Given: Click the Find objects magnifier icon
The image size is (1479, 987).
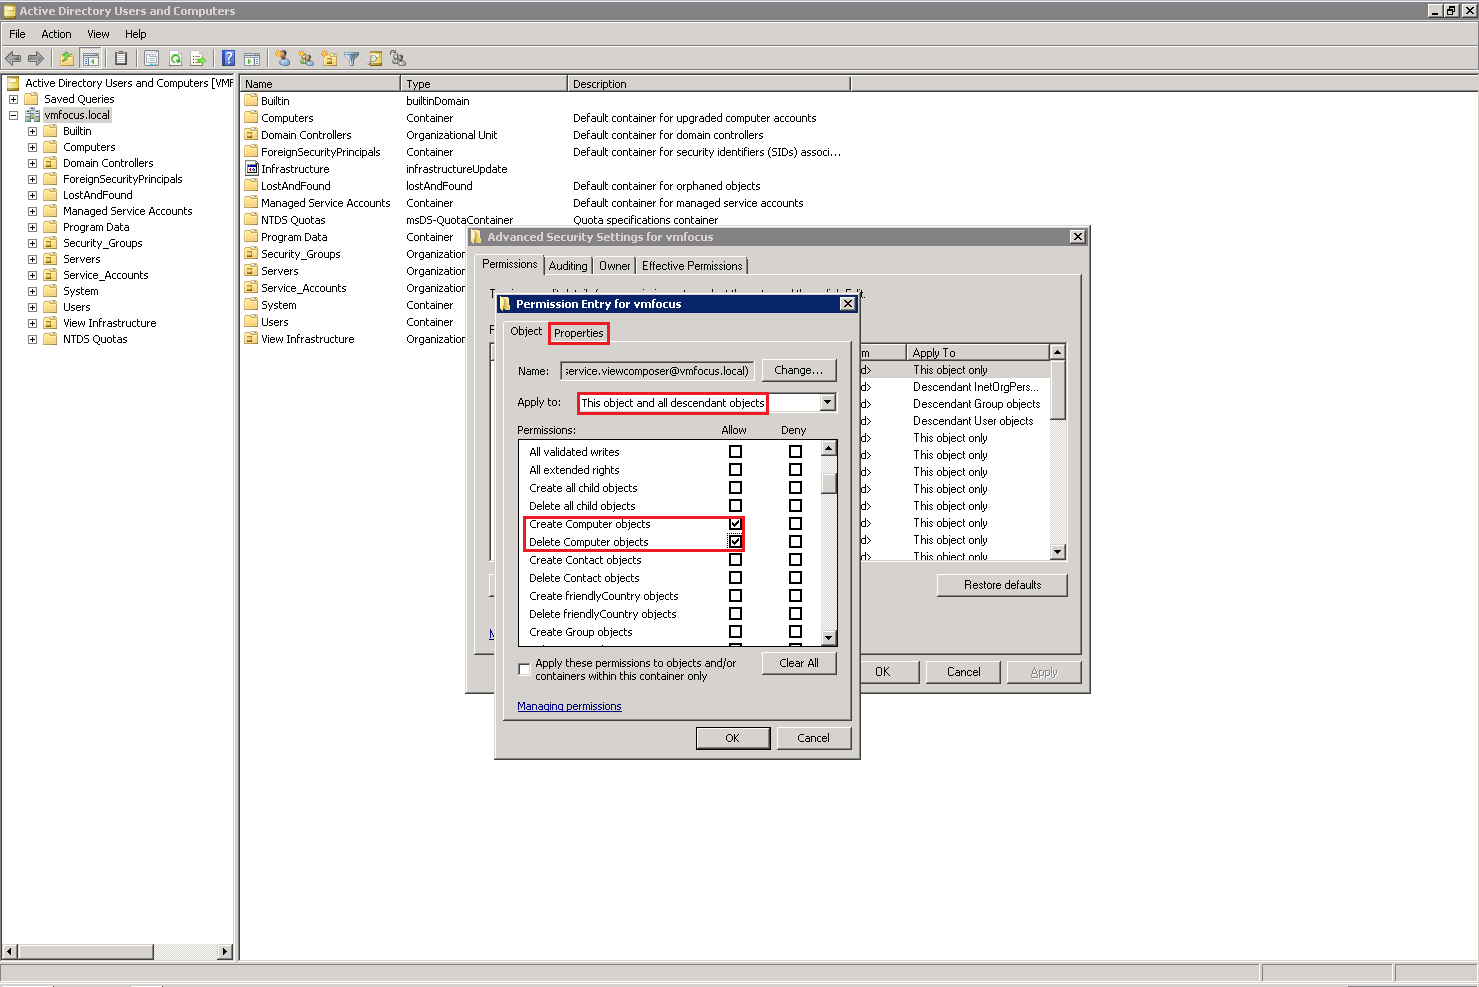Looking at the screenshot, I should pyautogui.click(x=375, y=59).
